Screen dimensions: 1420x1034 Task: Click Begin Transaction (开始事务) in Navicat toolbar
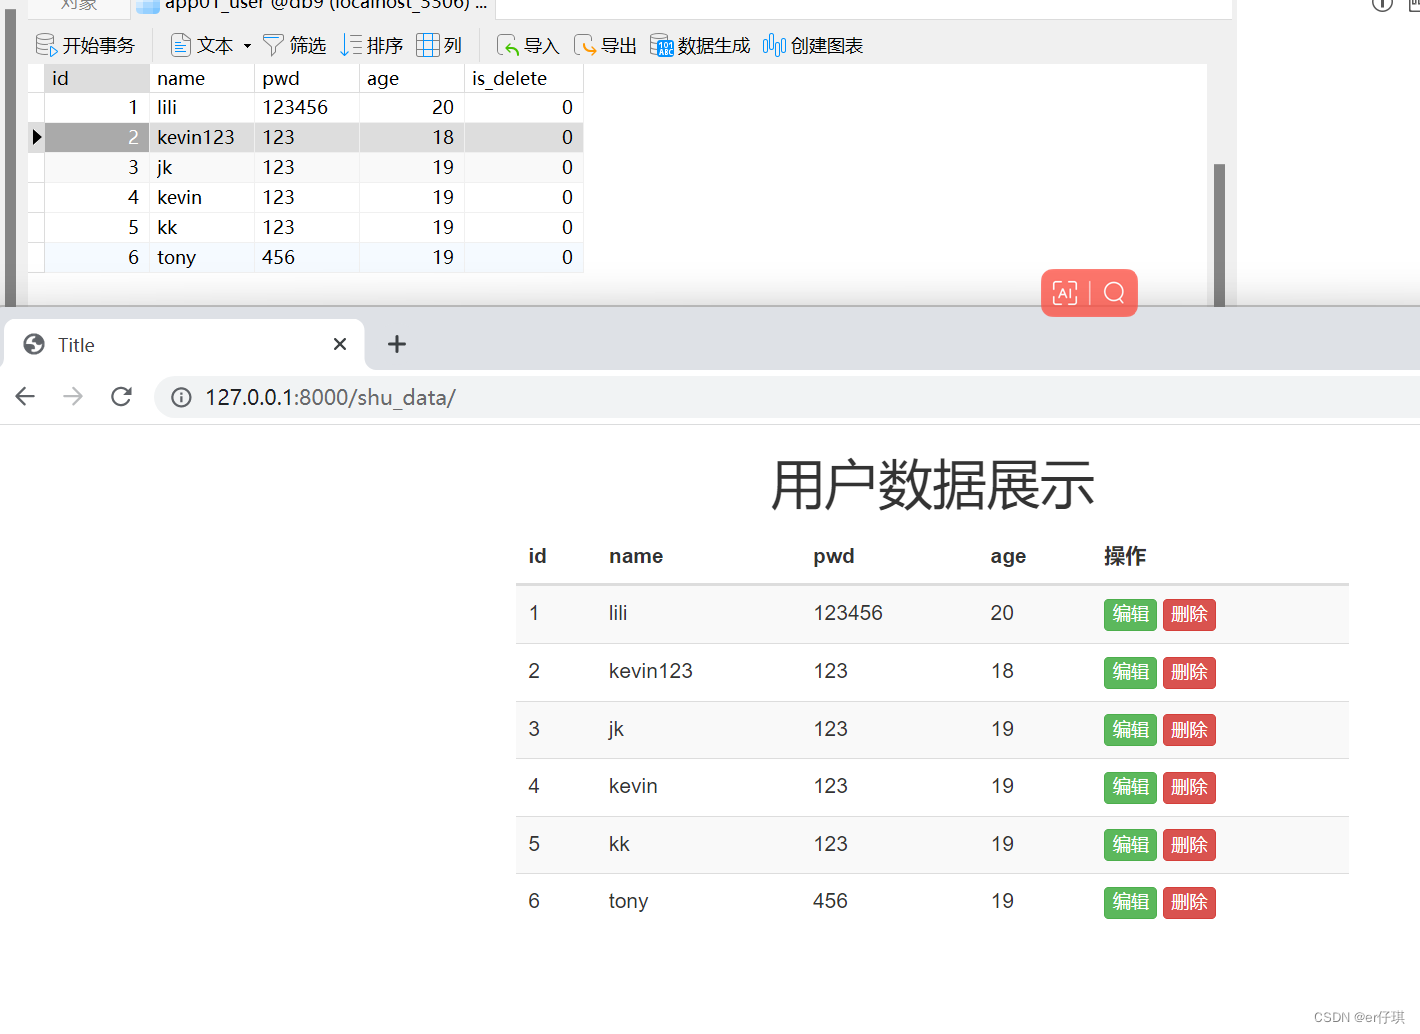pyautogui.click(x=85, y=45)
